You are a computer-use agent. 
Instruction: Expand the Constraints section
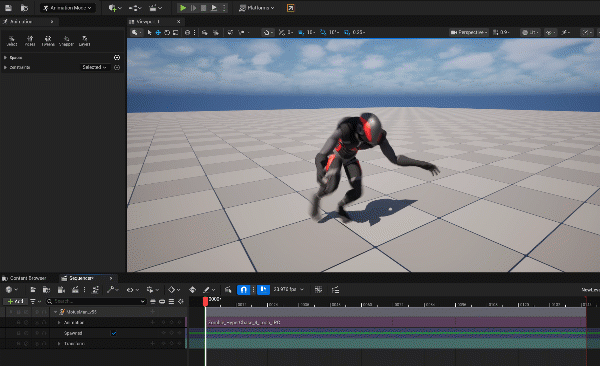5,67
